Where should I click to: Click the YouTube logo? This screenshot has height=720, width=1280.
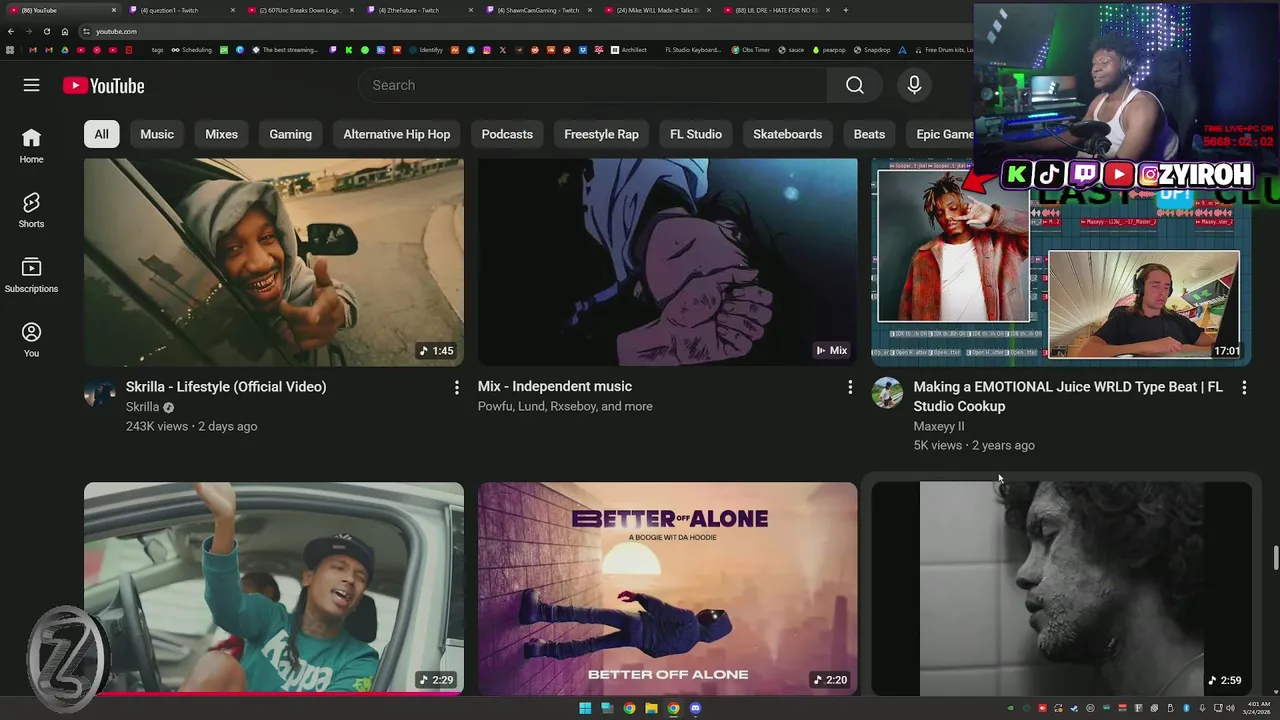coord(104,86)
